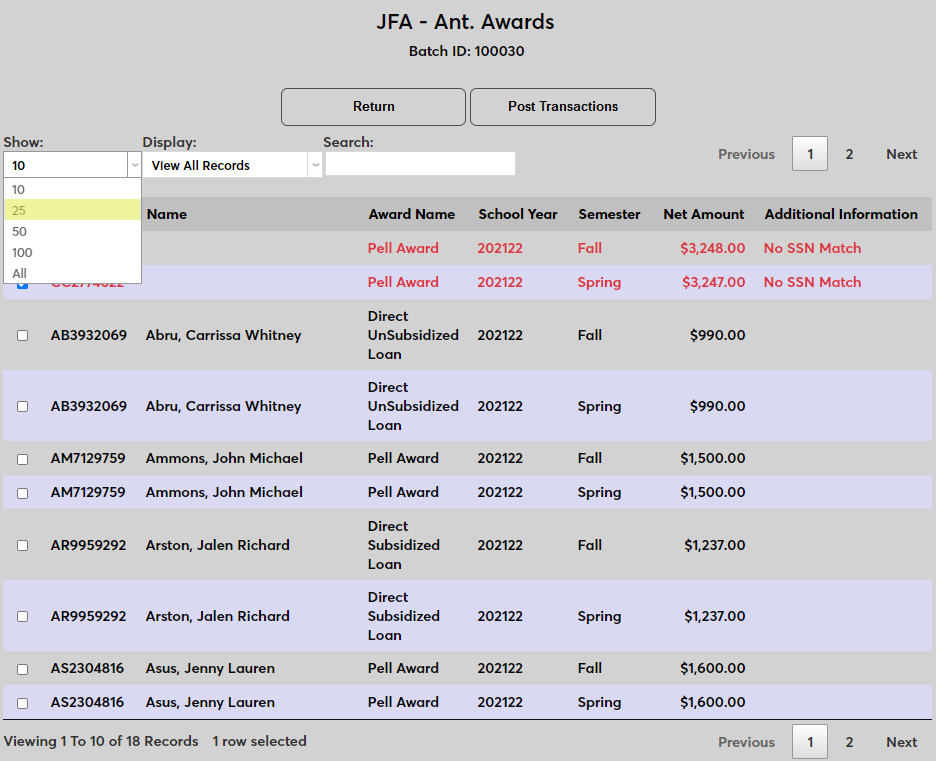Click inside the Search input field
Screen dimensions: 936x761
(x=420, y=163)
